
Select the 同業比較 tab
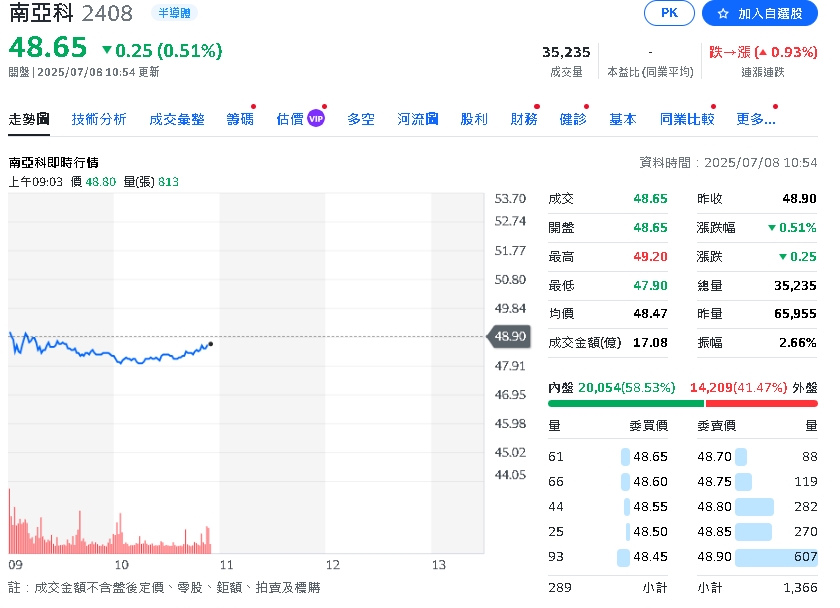[x=687, y=119]
